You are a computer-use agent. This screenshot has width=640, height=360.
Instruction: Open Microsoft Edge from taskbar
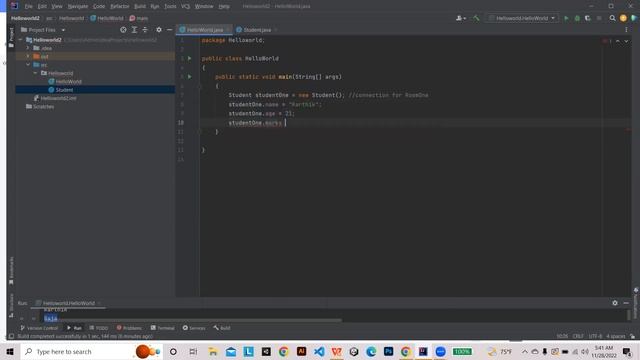[x=371, y=351]
